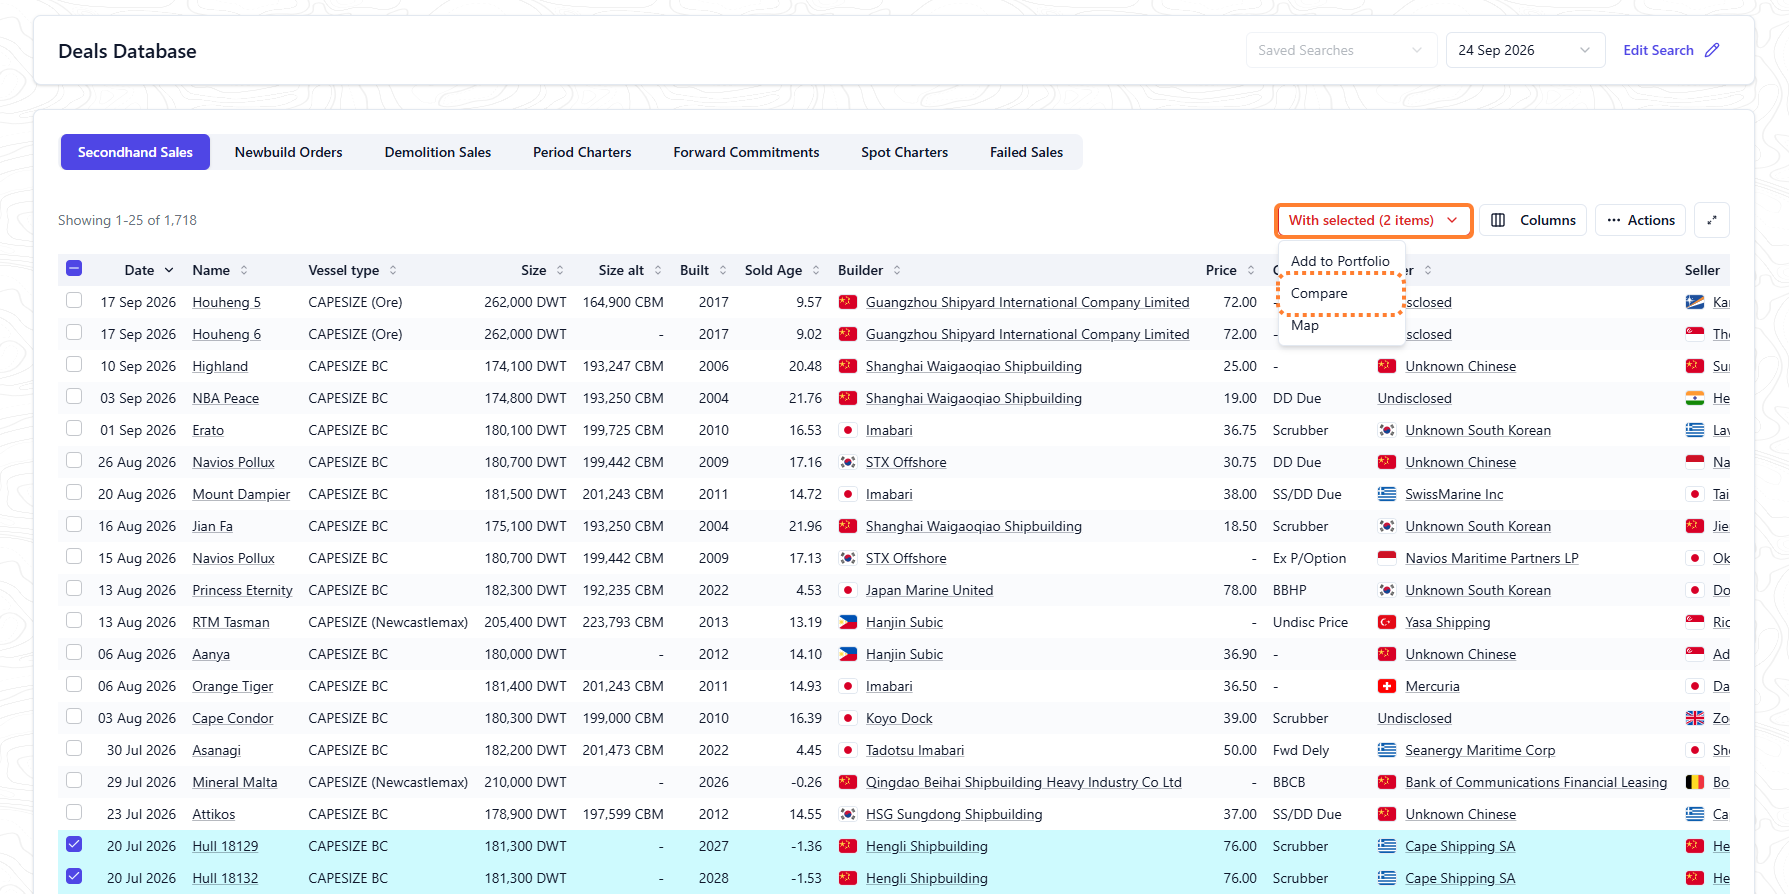Click the three-dot Actions icon
Viewport: 1789px width, 894px height.
click(x=1614, y=220)
